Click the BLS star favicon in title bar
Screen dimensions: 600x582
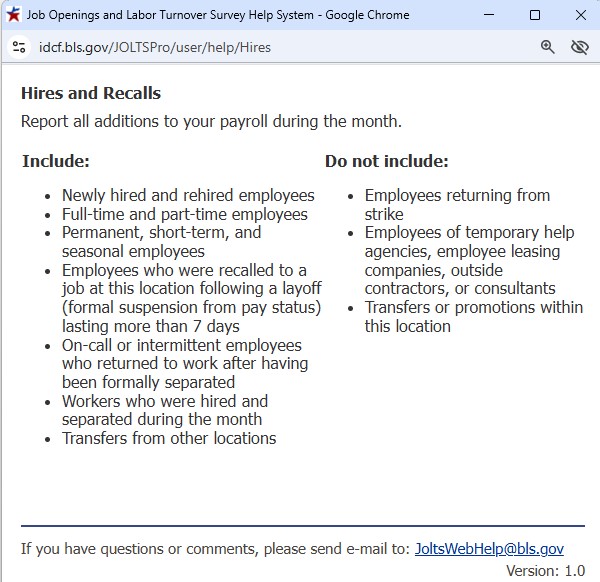[13, 15]
